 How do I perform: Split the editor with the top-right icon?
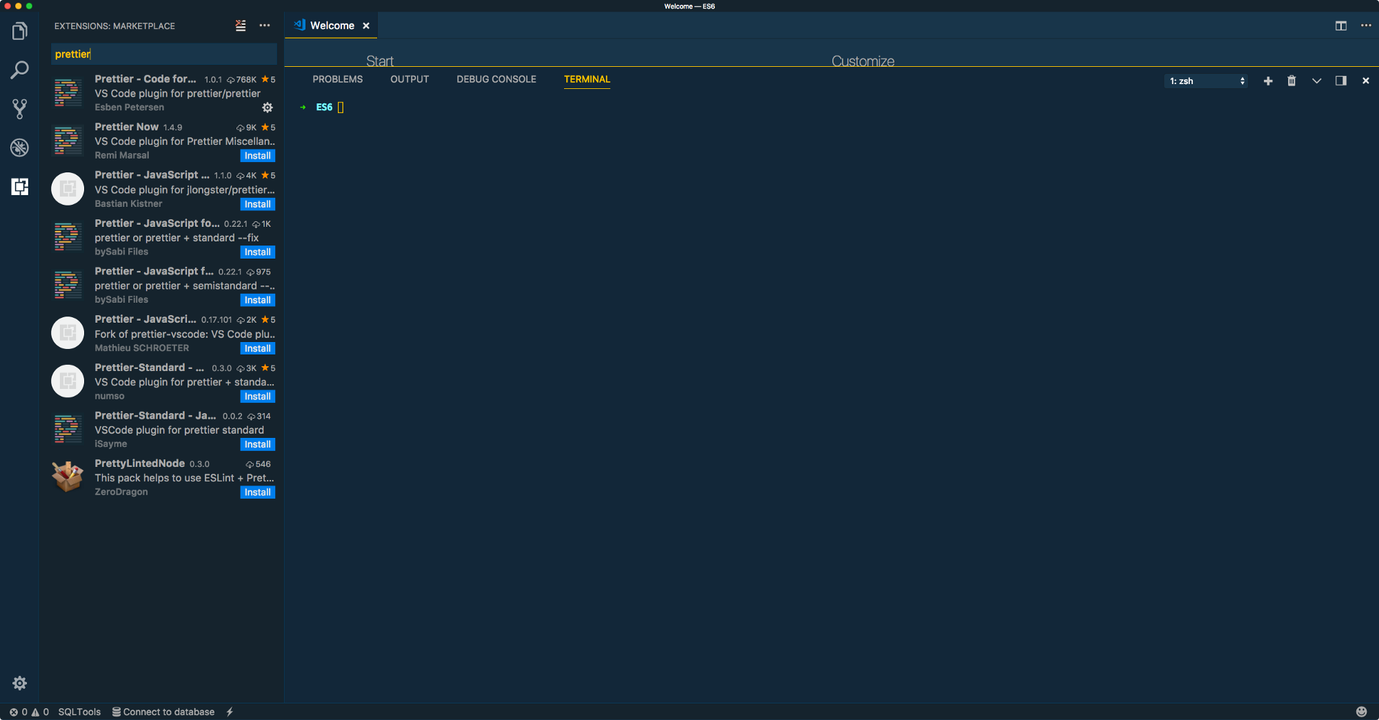point(1341,26)
